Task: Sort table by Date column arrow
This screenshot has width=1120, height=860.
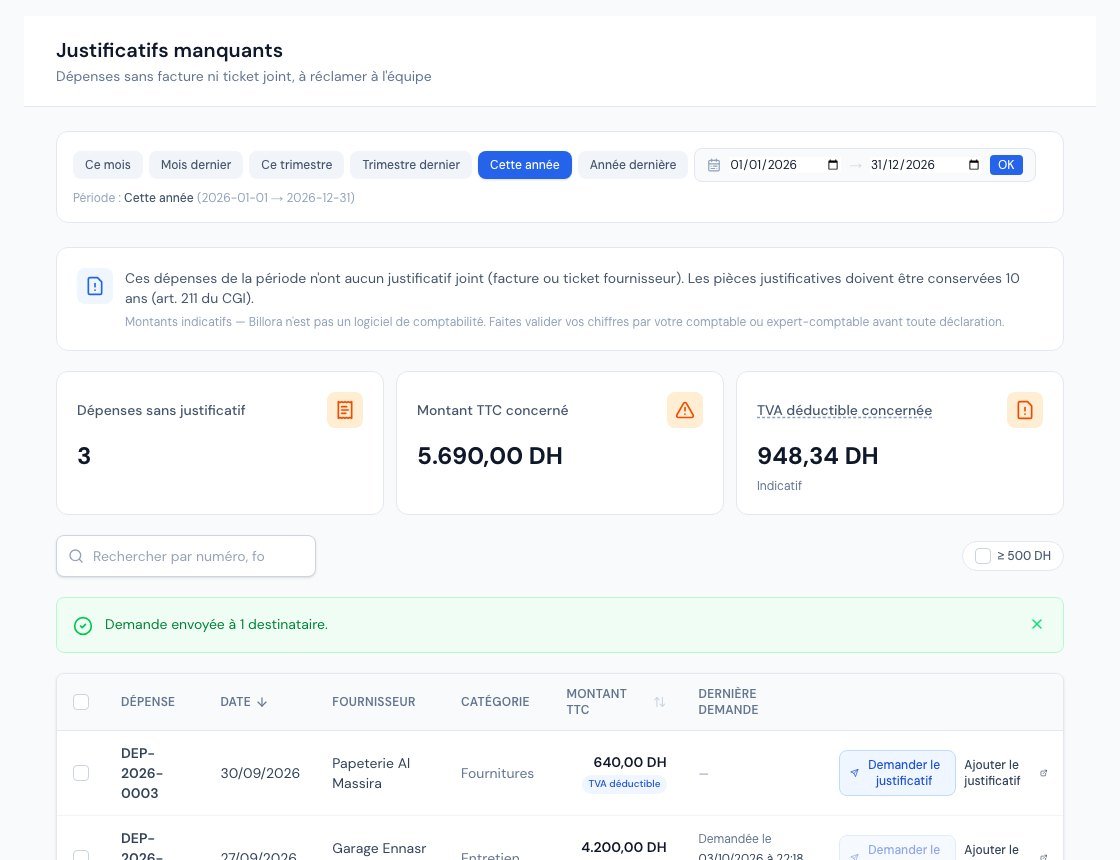Action: point(262,702)
